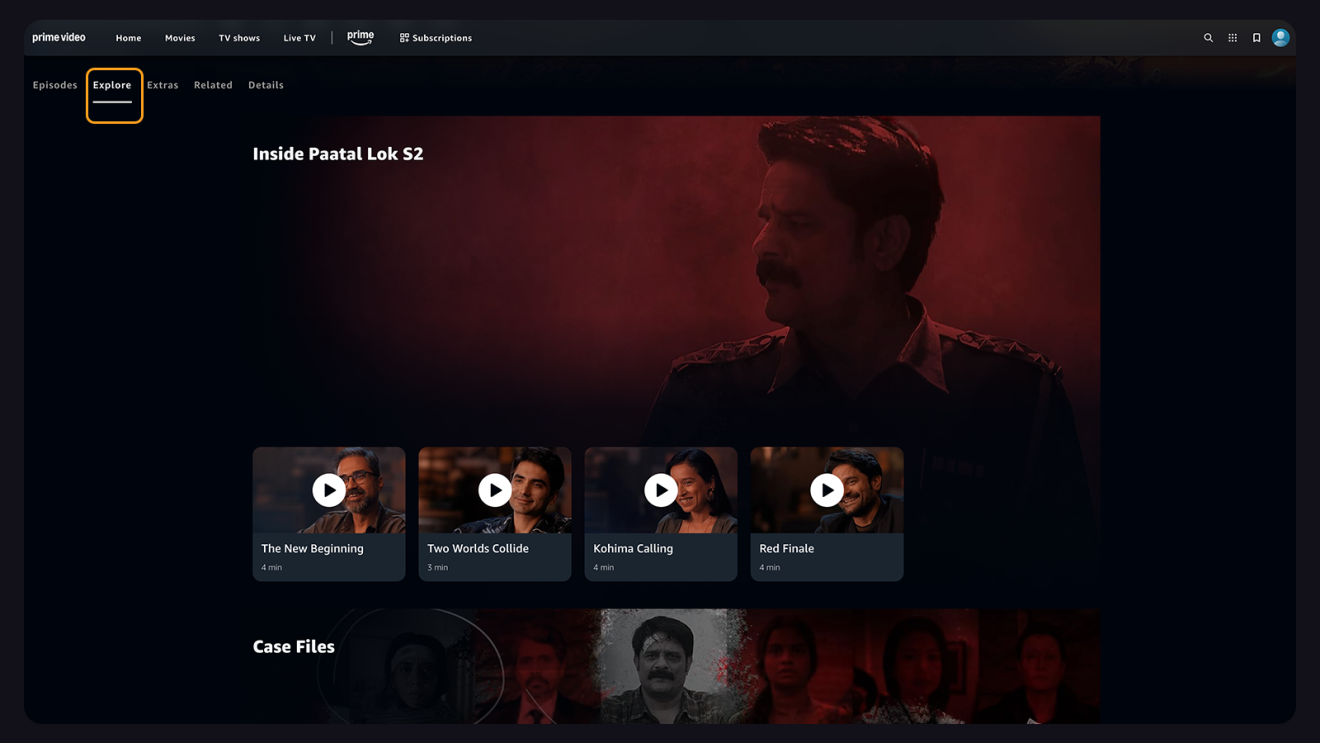
Task: Click the Prime Video logo
Action: coord(59,37)
